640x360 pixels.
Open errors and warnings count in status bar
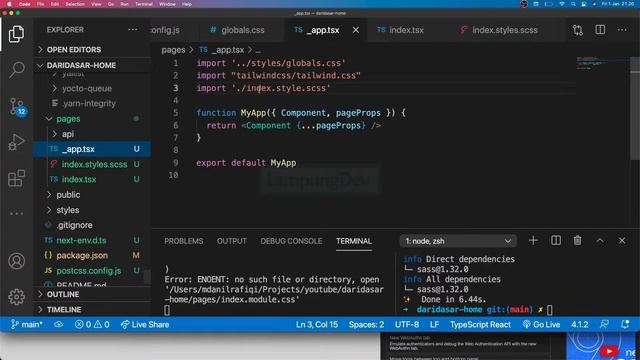click(92, 324)
